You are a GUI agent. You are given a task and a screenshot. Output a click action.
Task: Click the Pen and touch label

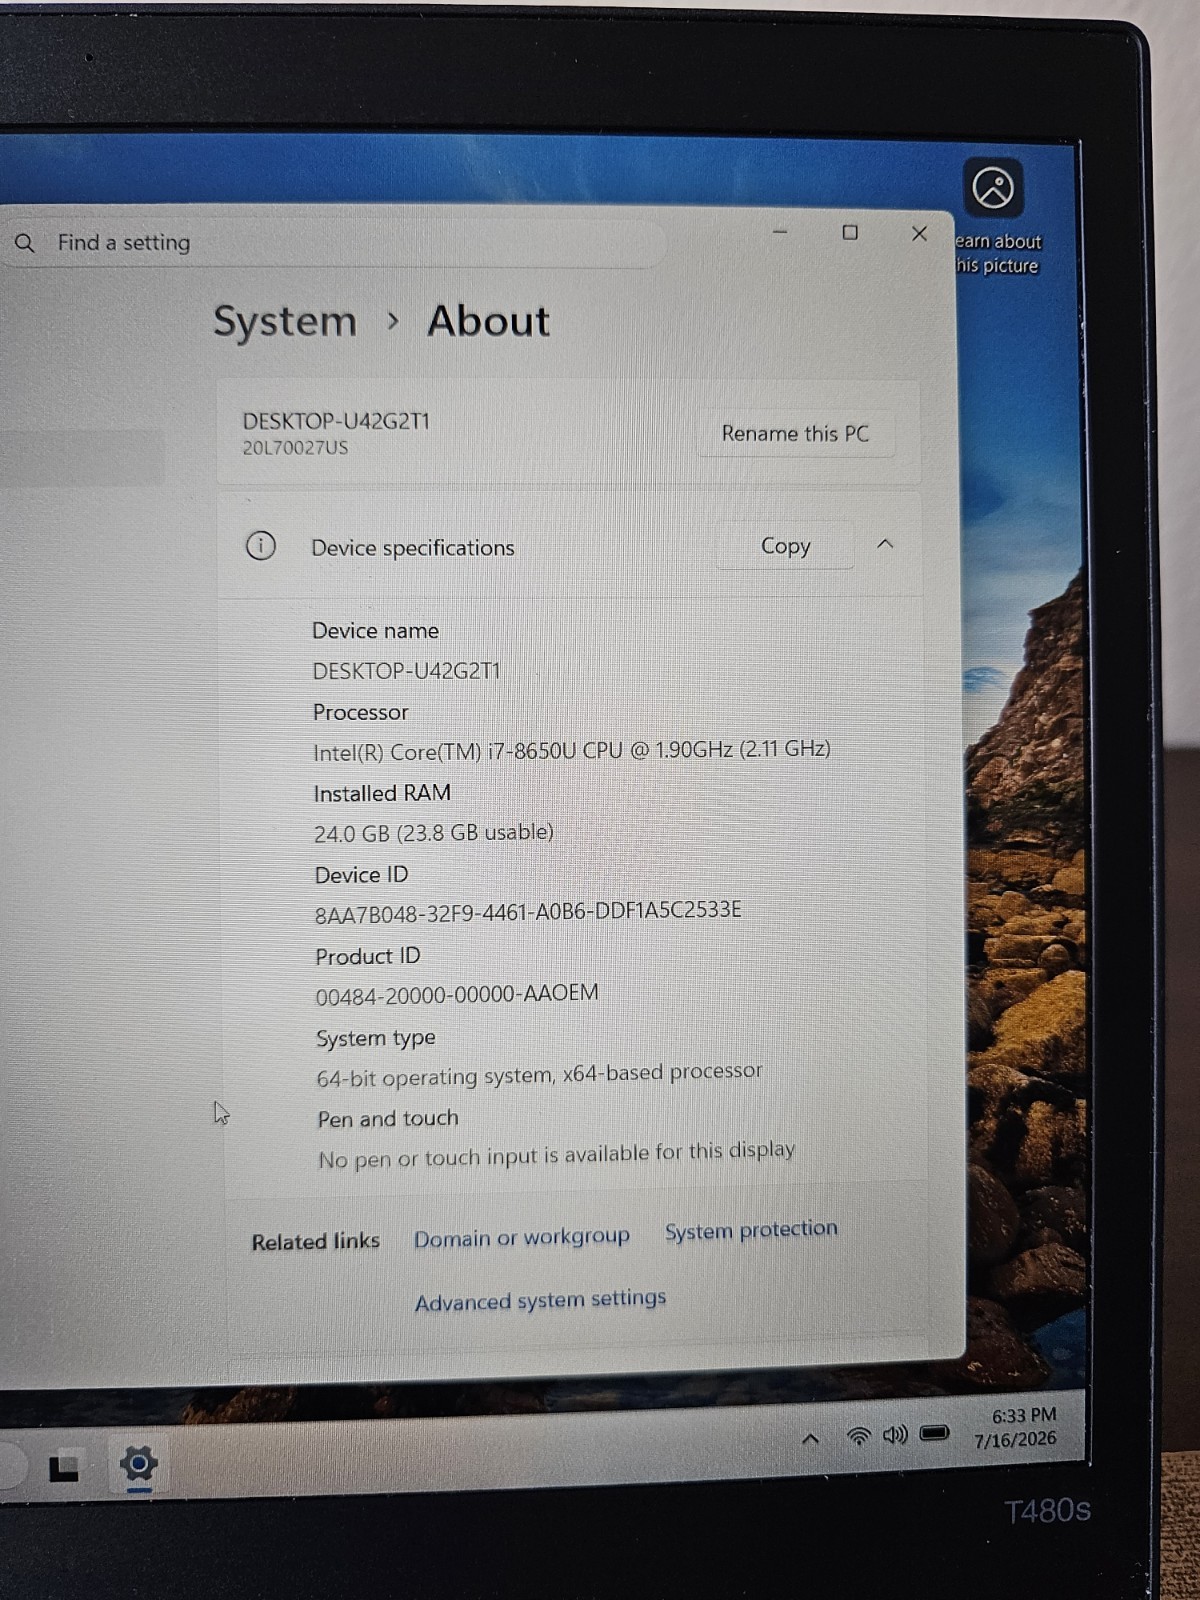pyautogui.click(x=388, y=1119)
